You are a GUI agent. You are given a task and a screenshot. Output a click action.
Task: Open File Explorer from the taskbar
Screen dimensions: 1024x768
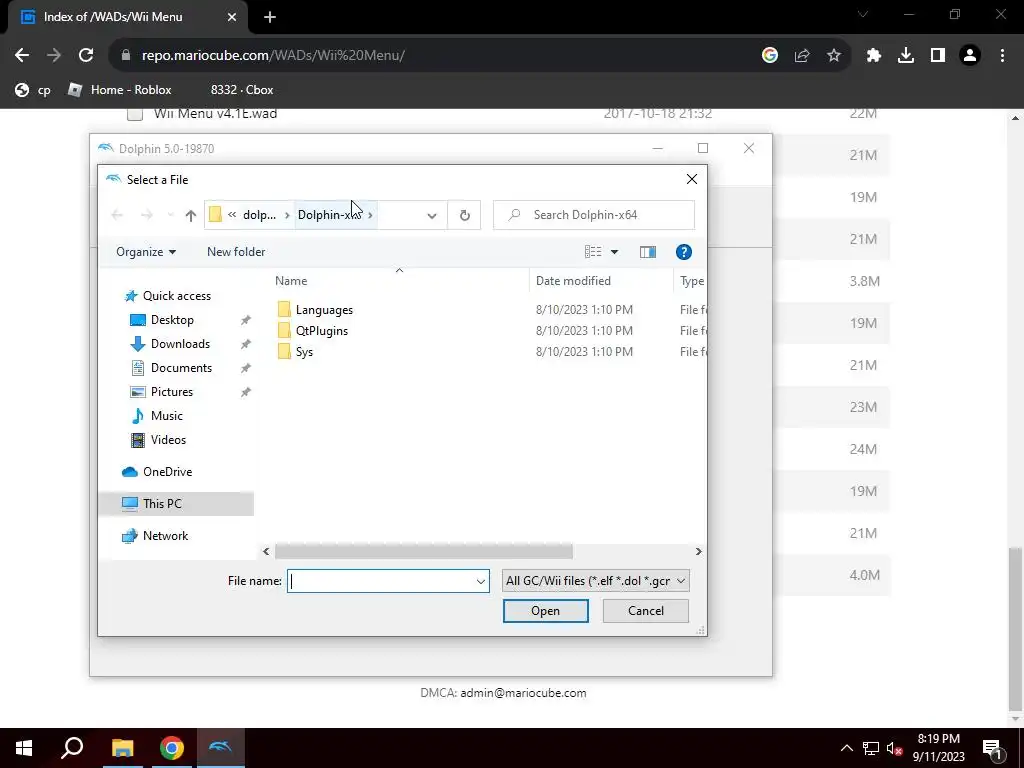click(123, 748)
